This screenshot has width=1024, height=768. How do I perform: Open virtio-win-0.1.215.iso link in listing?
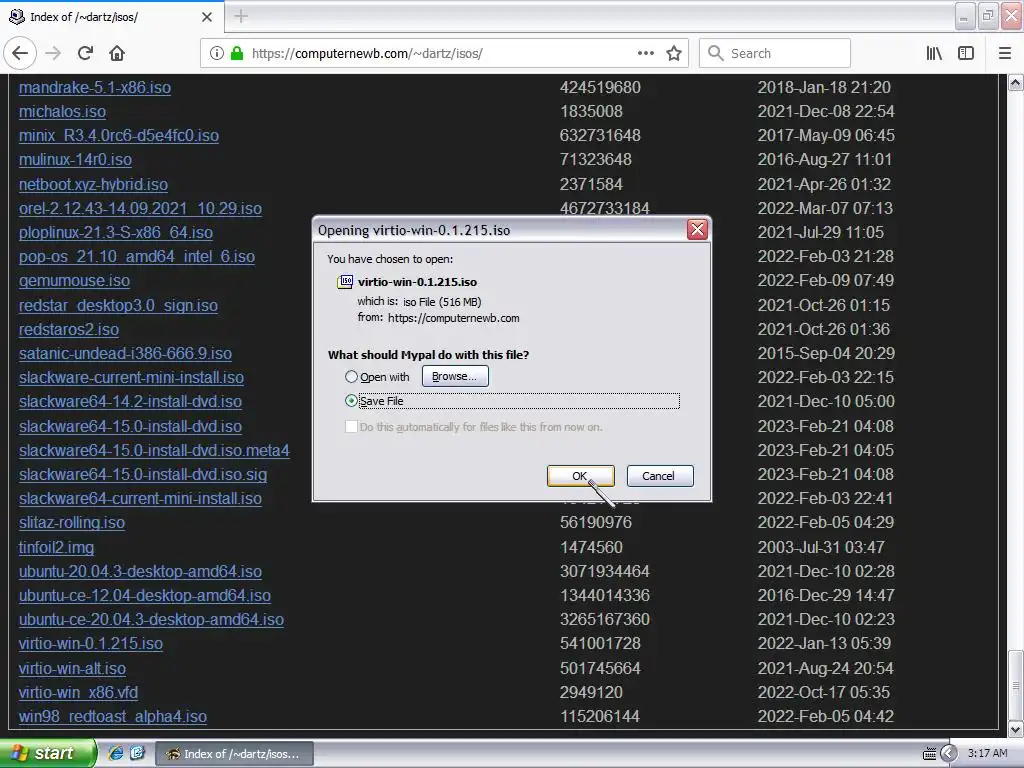91,644
